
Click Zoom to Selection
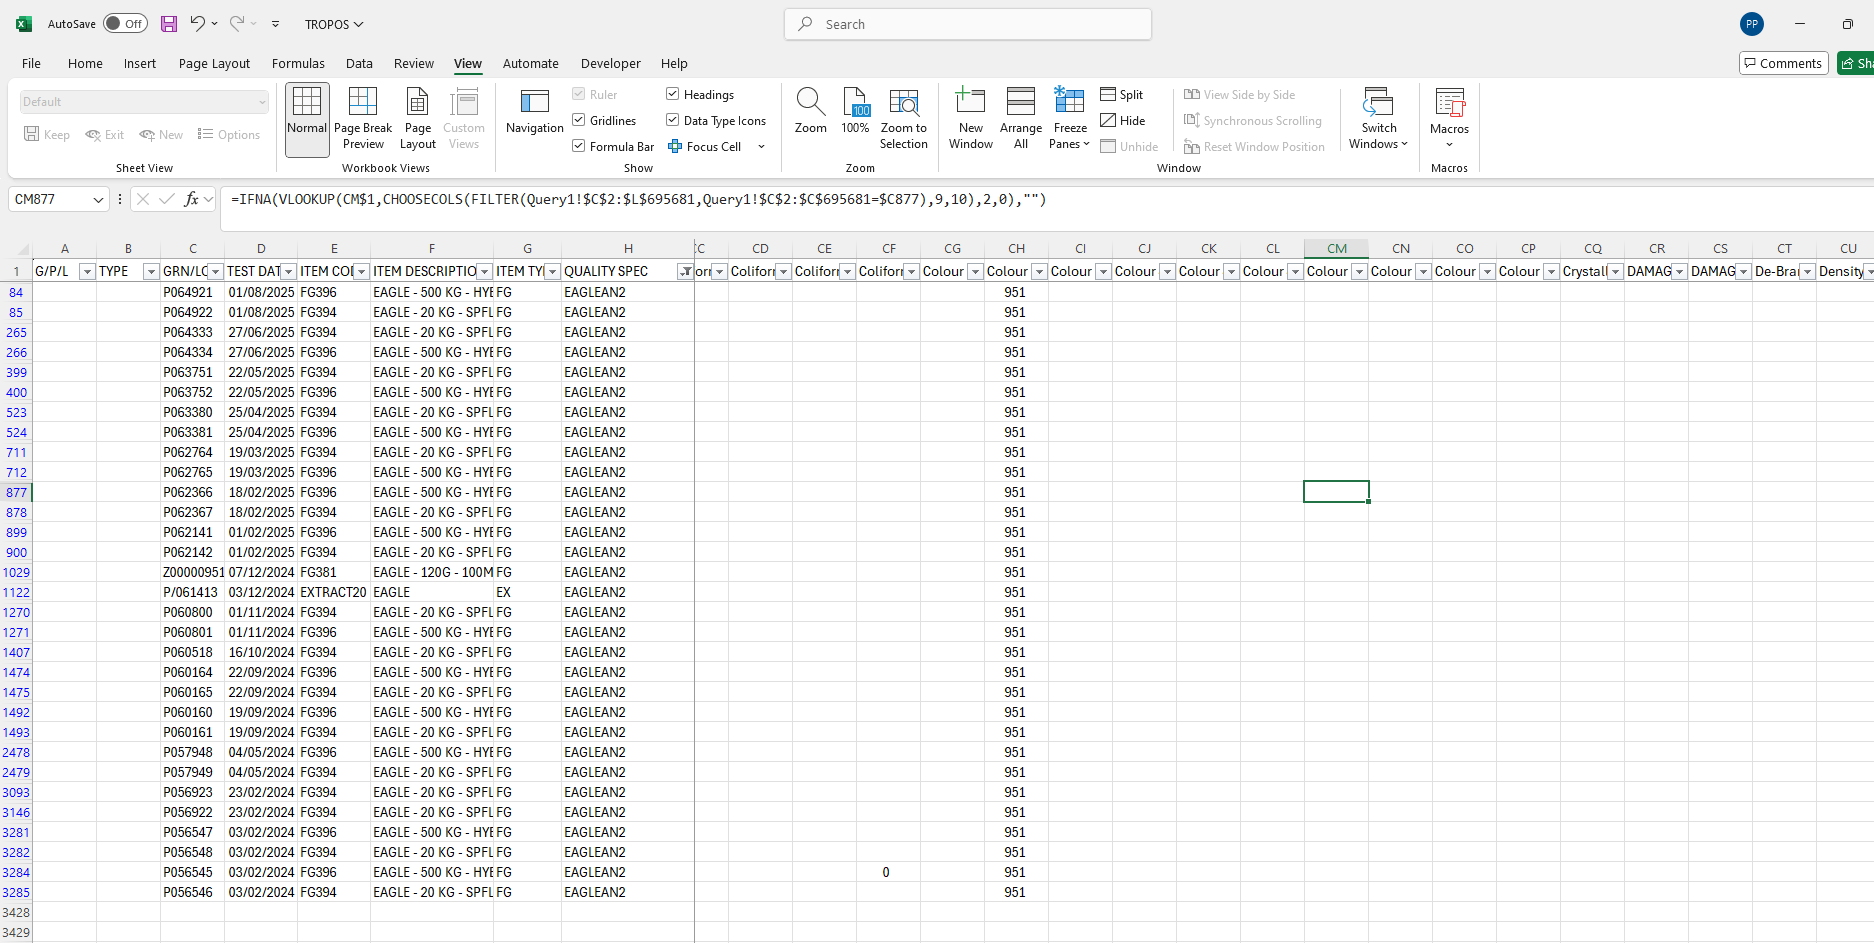point(904,119)
